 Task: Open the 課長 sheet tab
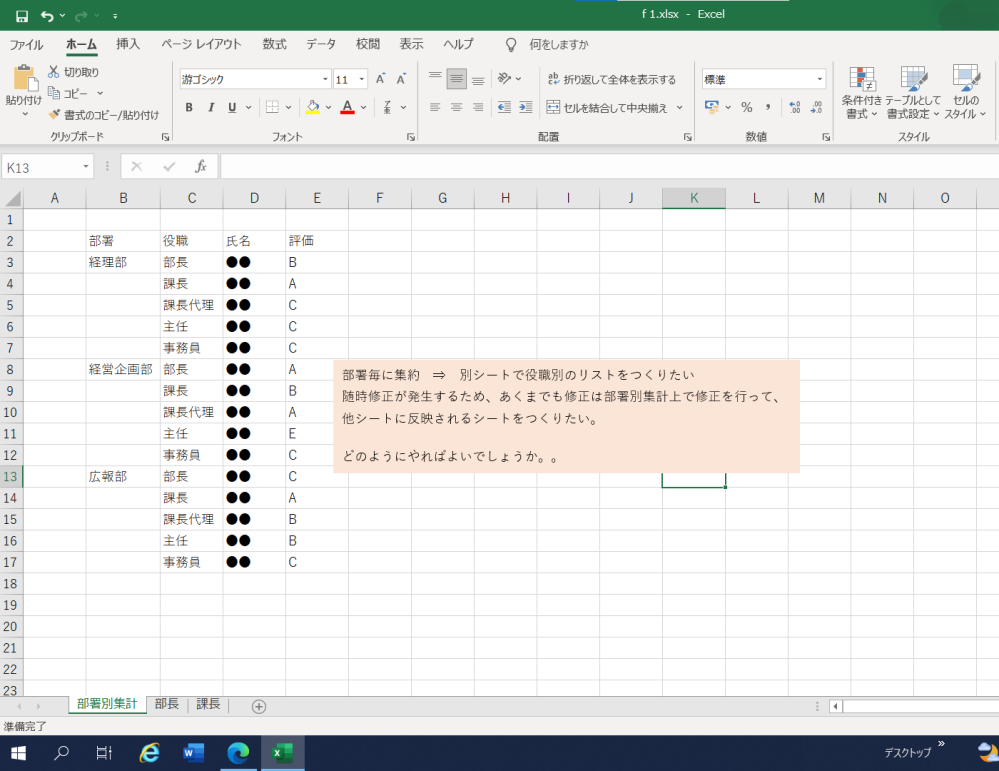208,704
